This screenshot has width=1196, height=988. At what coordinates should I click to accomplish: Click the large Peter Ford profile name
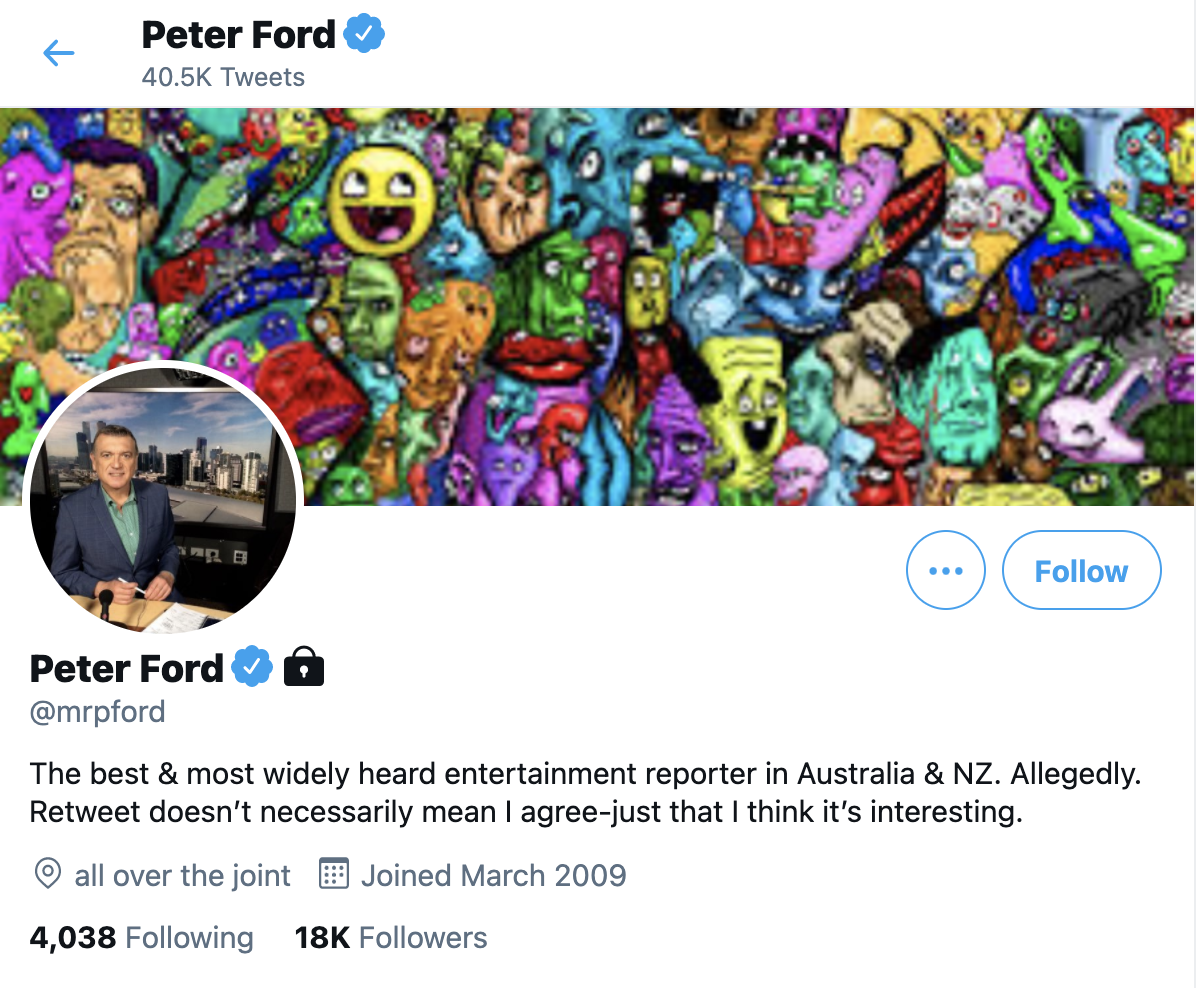click(x=127, y=667)
